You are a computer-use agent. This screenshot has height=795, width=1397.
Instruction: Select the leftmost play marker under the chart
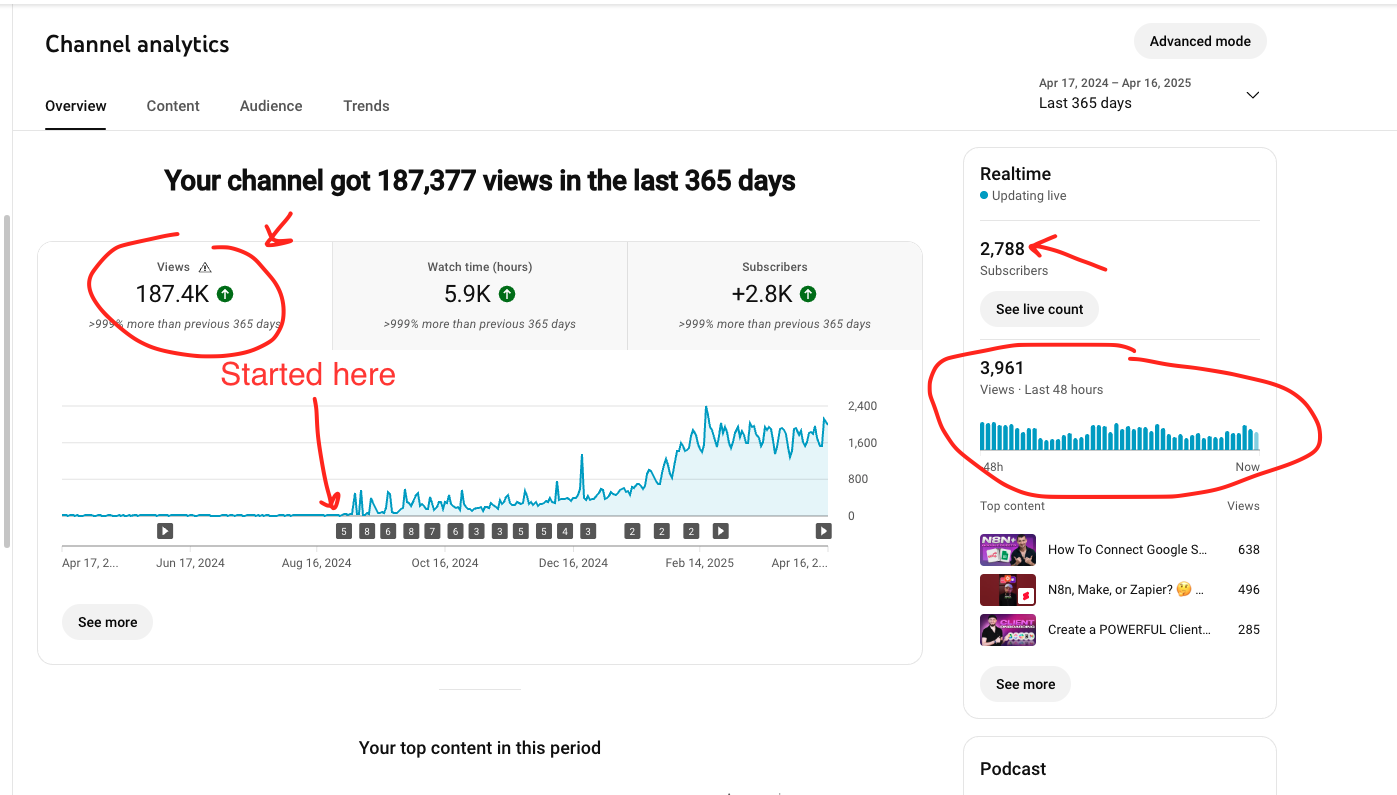pyautogui.click(x=165, y=531)
